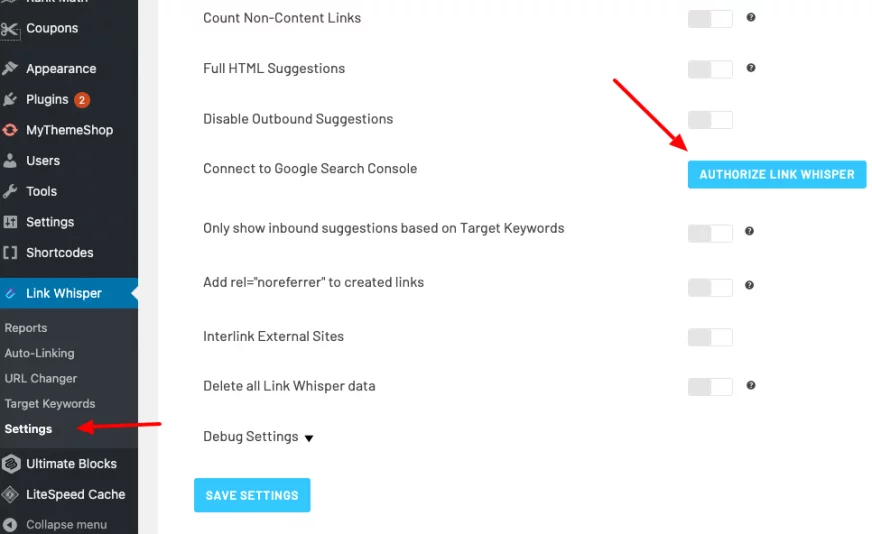Viewport: 872px width, 534px height.
Task: Click help icon beside Delete all Link Whisper data
Action: [751, 385]
